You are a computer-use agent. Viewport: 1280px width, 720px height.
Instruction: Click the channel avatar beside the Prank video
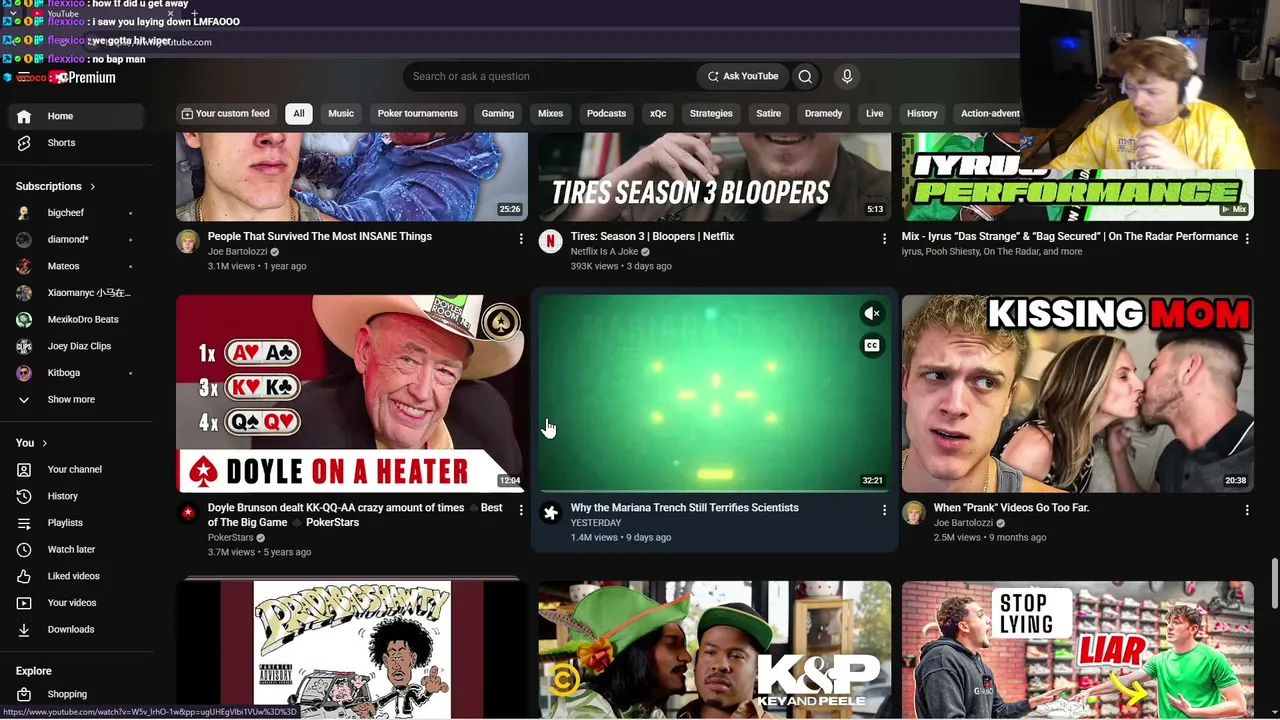click(x=914, y=513)
